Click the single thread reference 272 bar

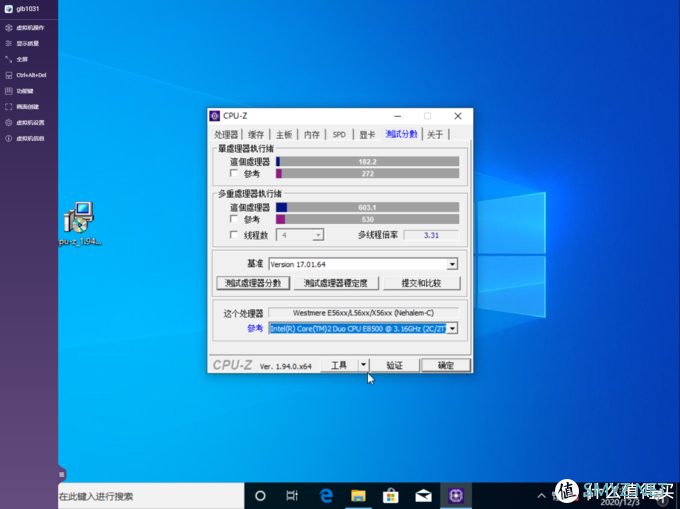pos(367,173)
